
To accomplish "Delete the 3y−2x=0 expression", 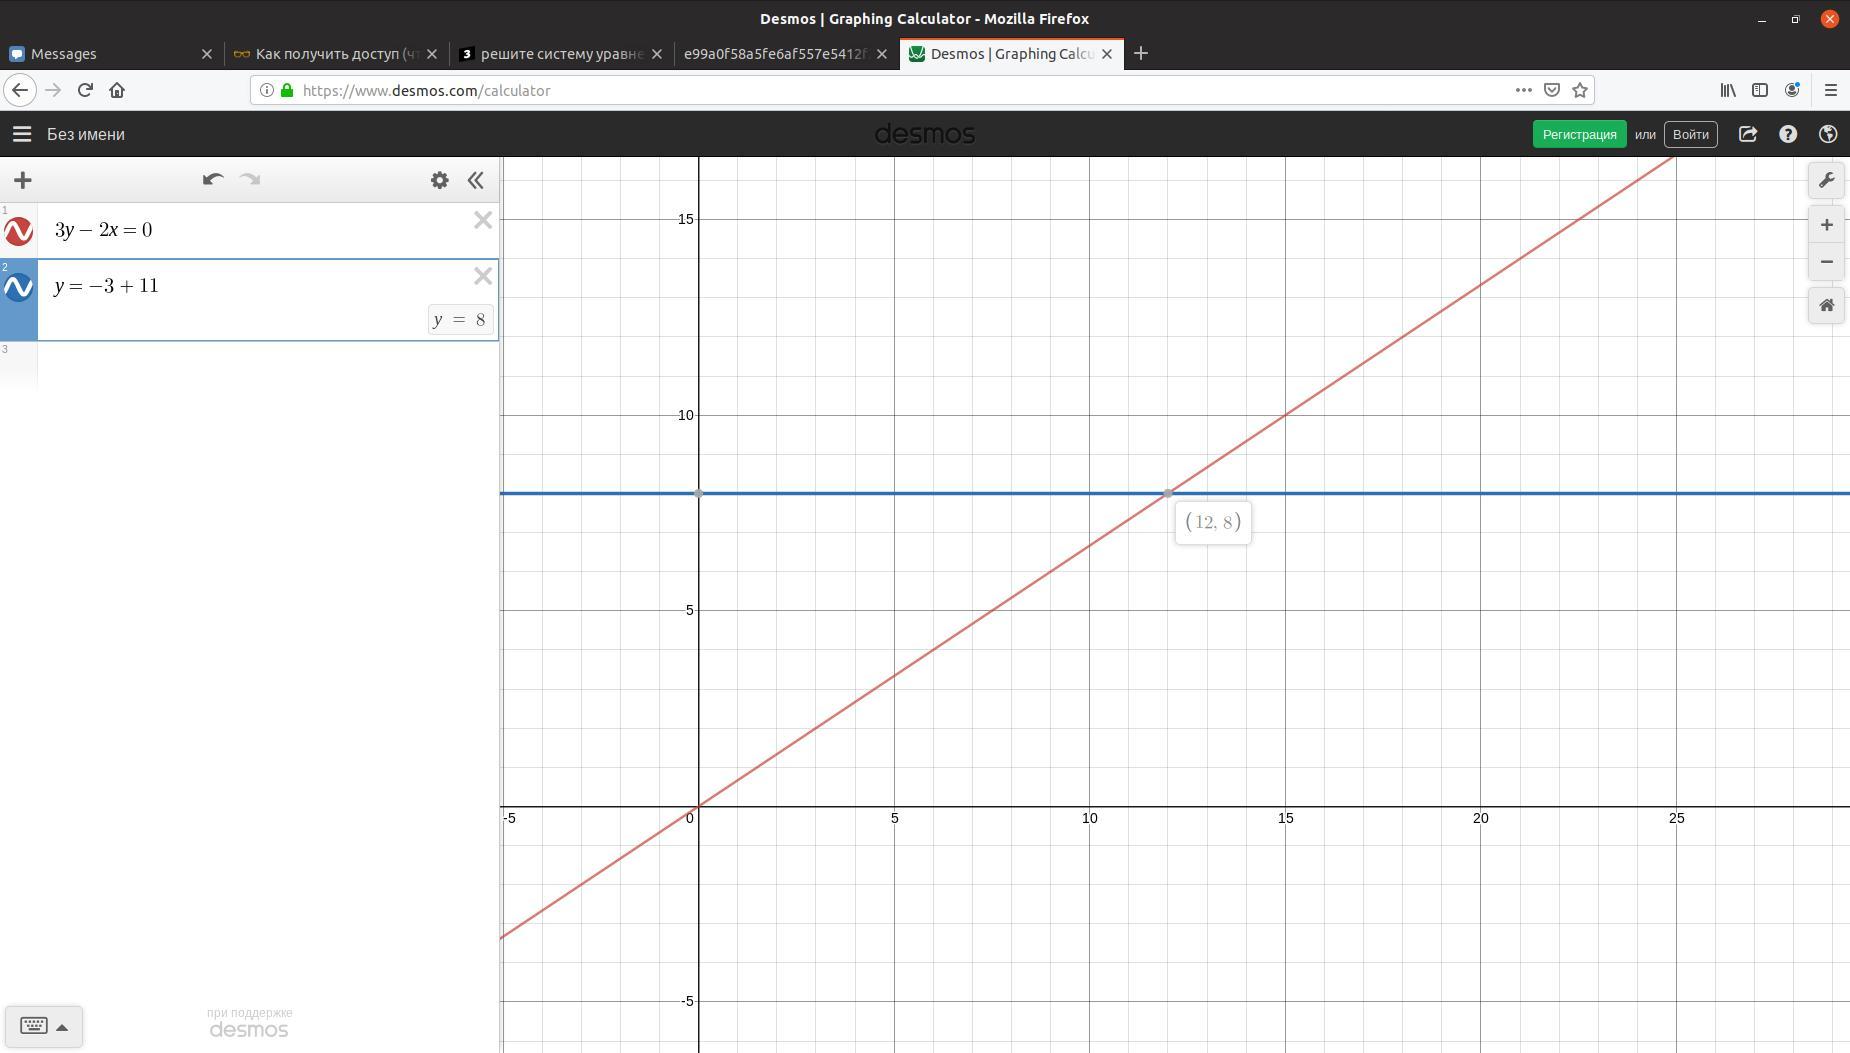I will tap(483, 220).
